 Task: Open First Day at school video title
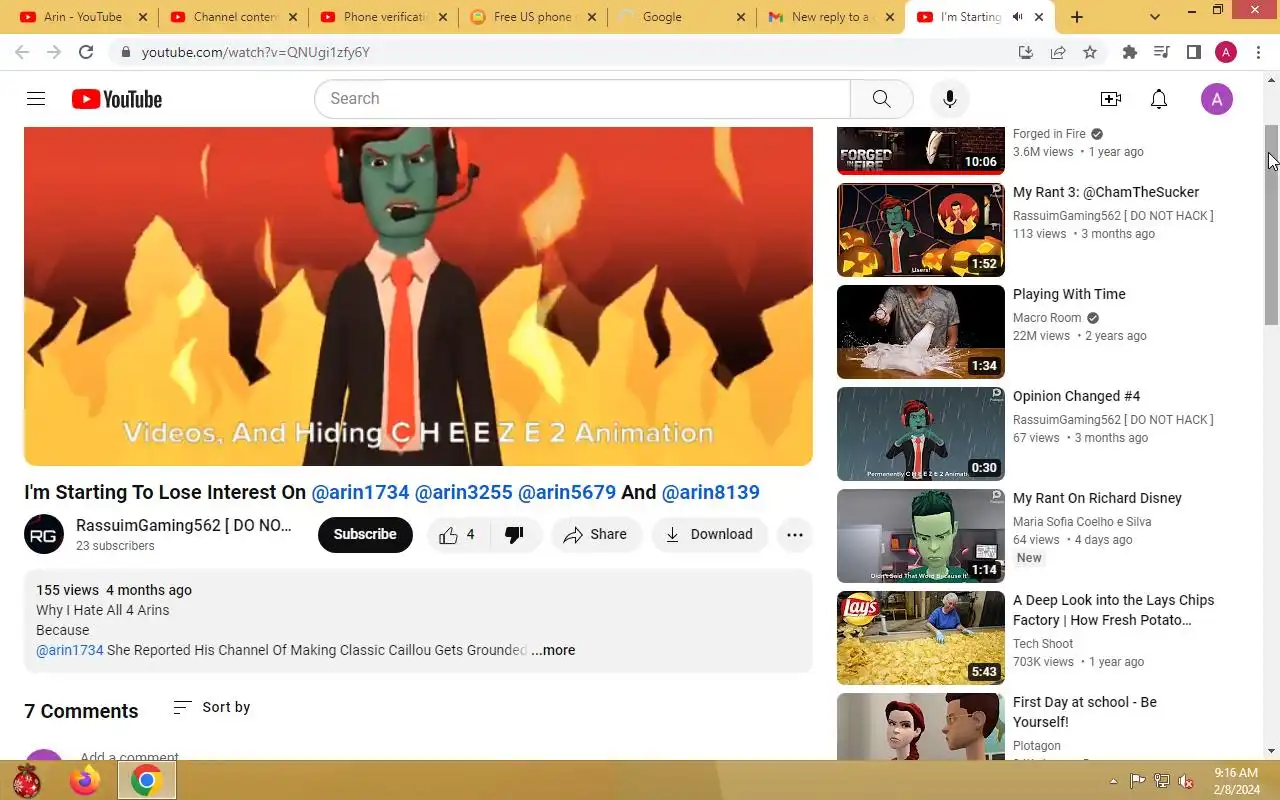point(1085,712)
